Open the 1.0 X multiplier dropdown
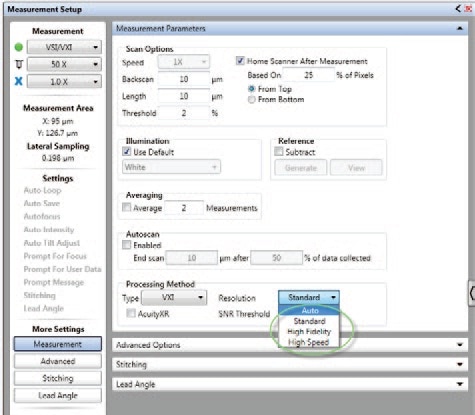 click(64, 81)
